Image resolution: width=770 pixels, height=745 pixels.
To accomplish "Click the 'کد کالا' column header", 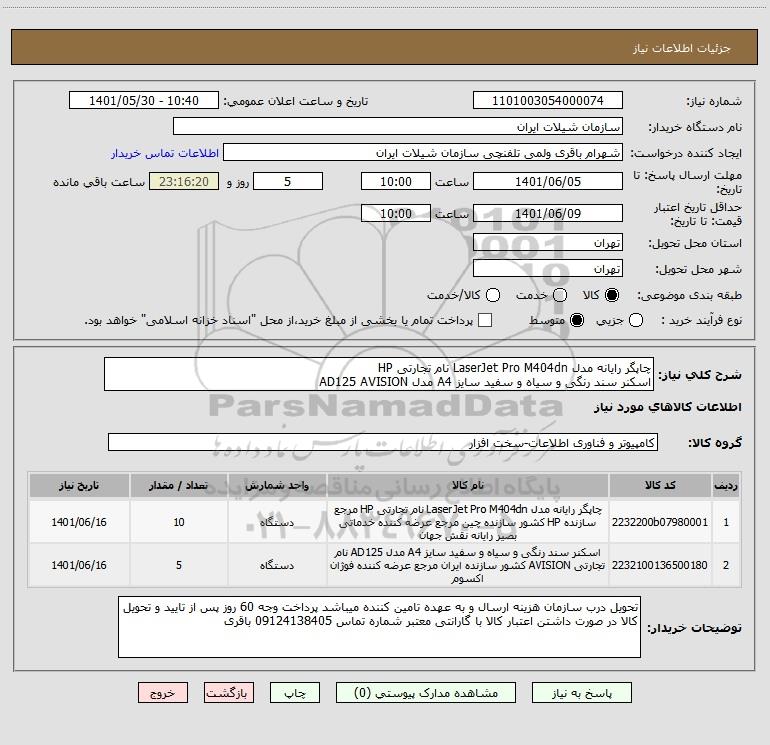I will 660,485.
